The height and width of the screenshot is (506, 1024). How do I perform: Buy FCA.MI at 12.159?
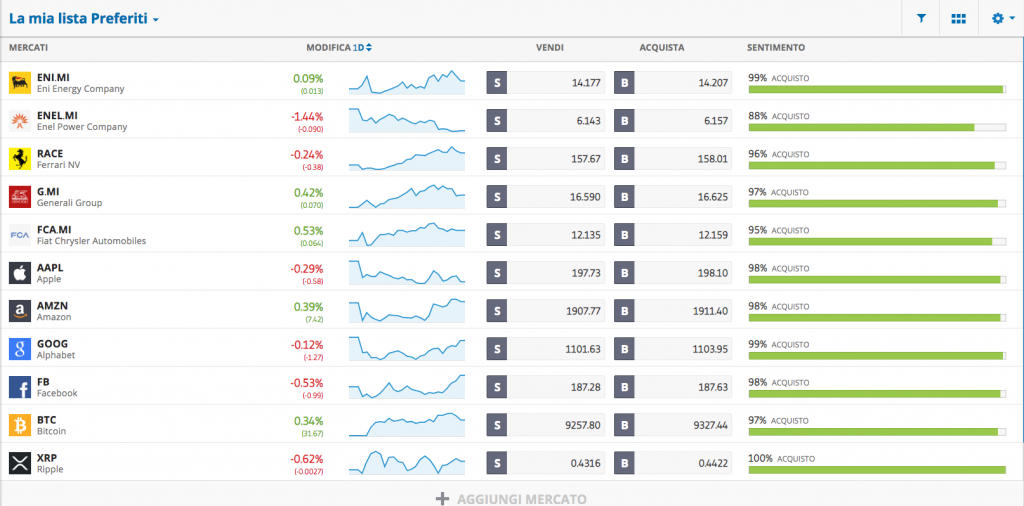click(673, 235)
